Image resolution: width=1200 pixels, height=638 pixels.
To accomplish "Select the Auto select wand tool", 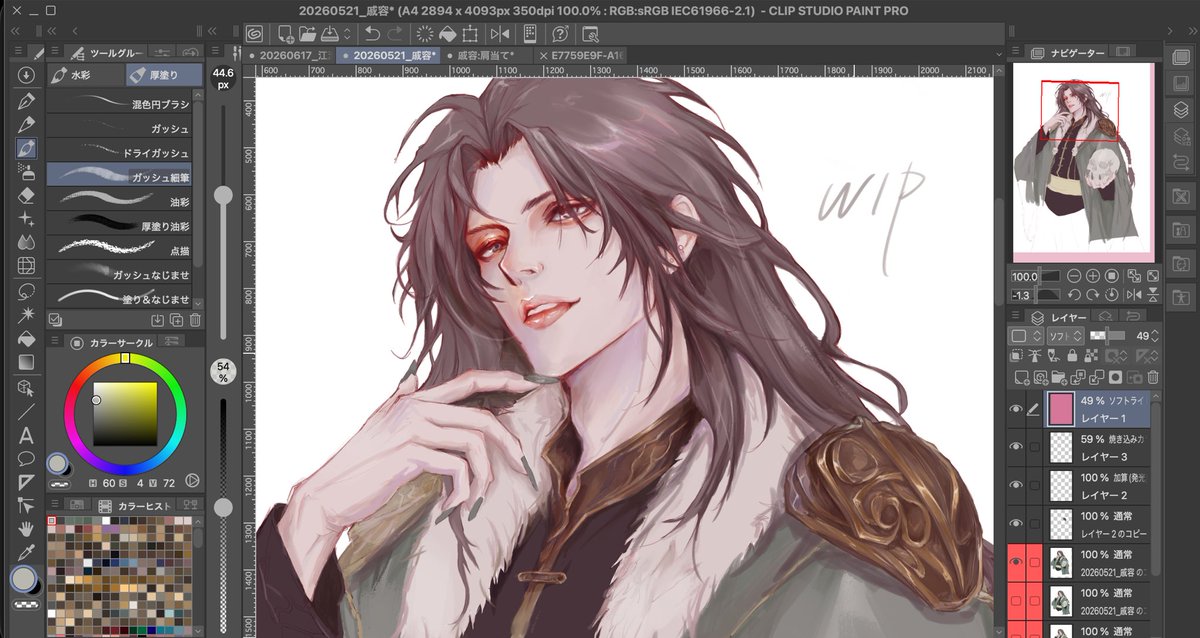I will 26,315.
